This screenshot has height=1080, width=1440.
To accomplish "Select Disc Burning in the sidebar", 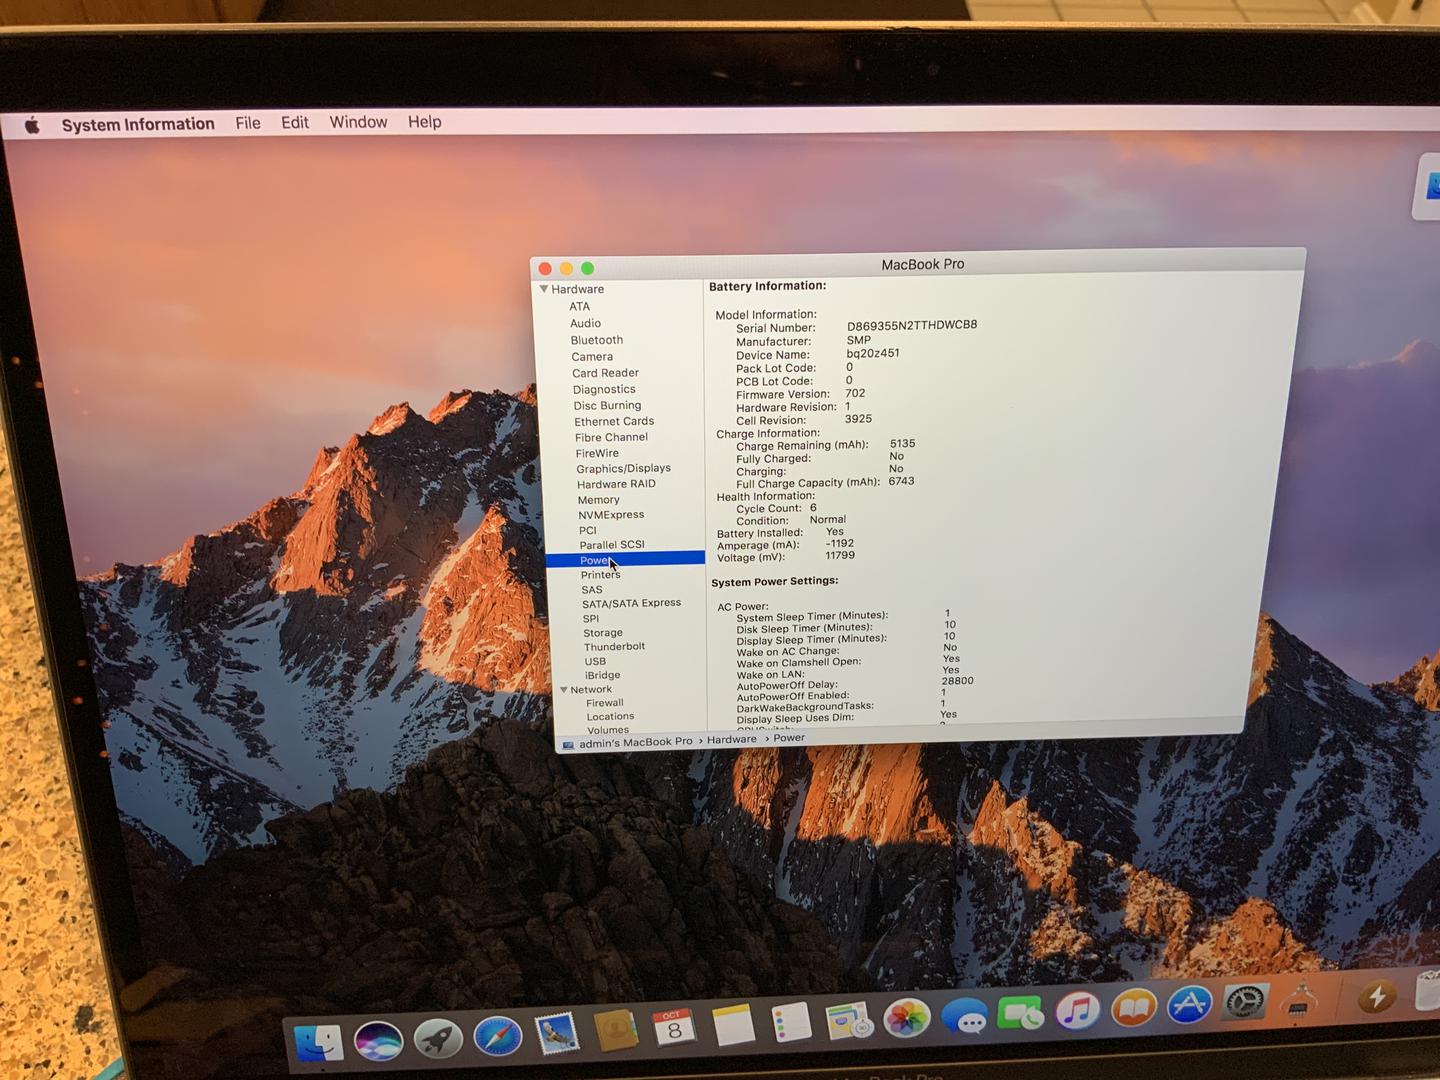I will pyautogui.click(x=607, y=405).
